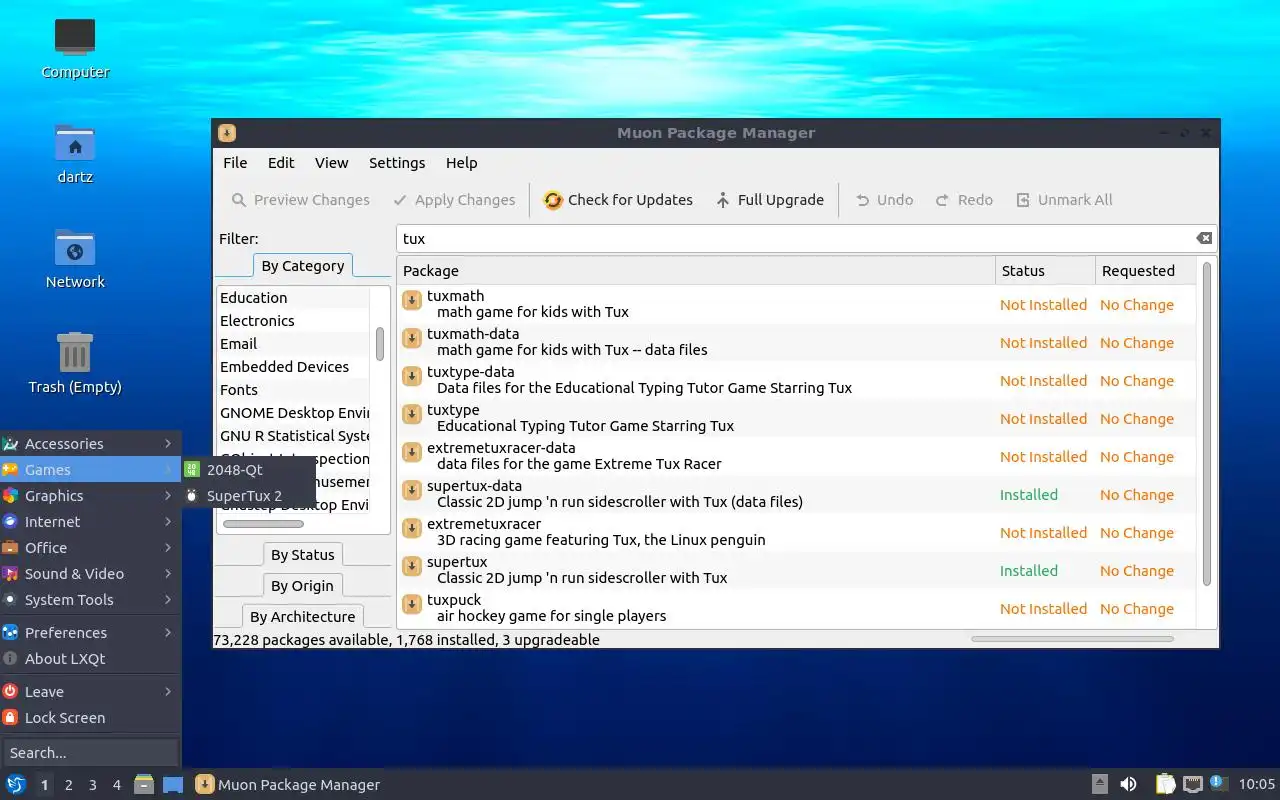Select the Network desktop icon
This screenshot has width=1280, height=800.
(75, 258)
